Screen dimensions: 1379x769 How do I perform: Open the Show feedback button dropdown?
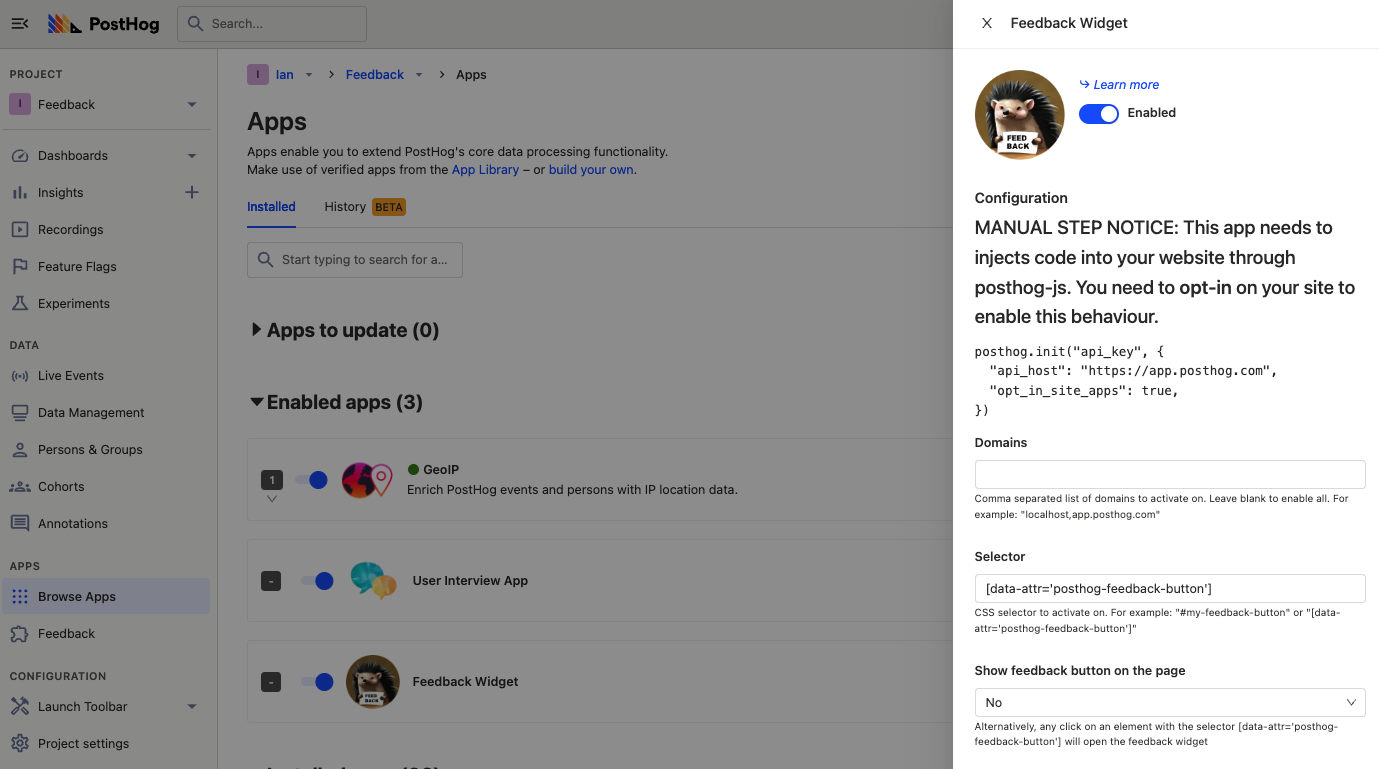coord(1169,703)
